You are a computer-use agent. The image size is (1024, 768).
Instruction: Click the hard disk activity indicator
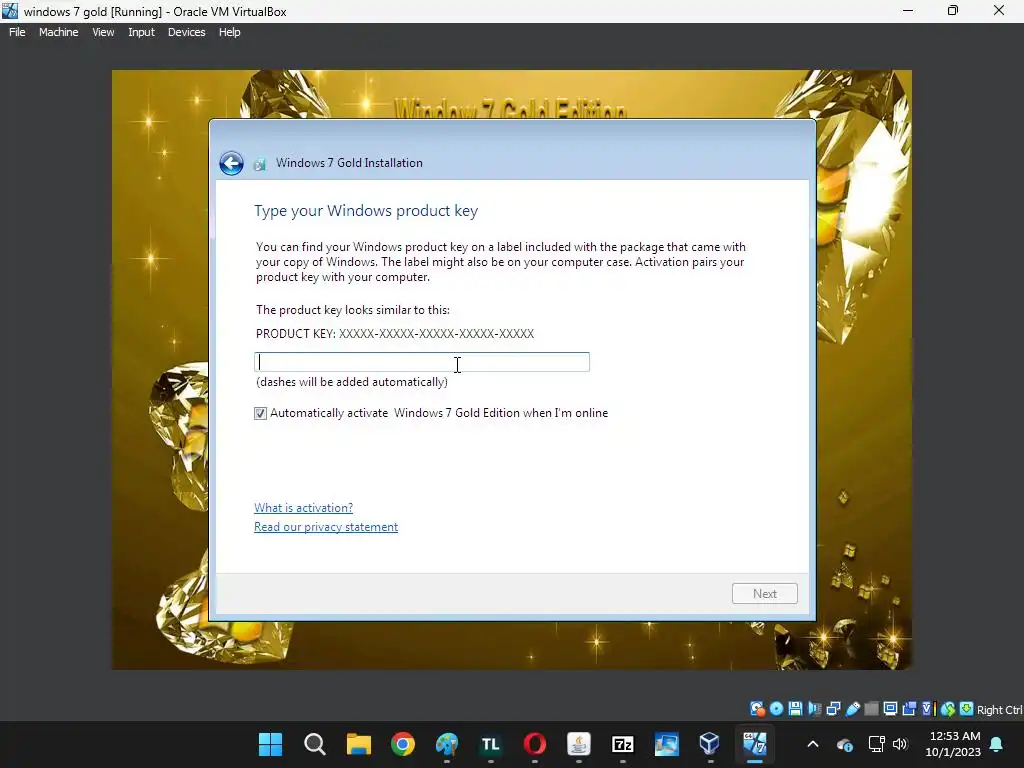click(x=757, y=709)
